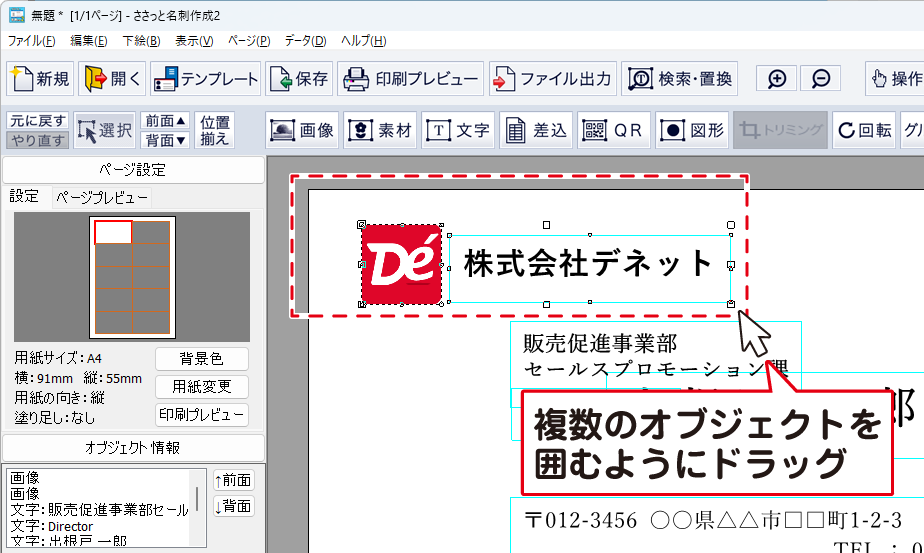Open the ページ(P) menu

pyautogui.click(x=249, y=41)
